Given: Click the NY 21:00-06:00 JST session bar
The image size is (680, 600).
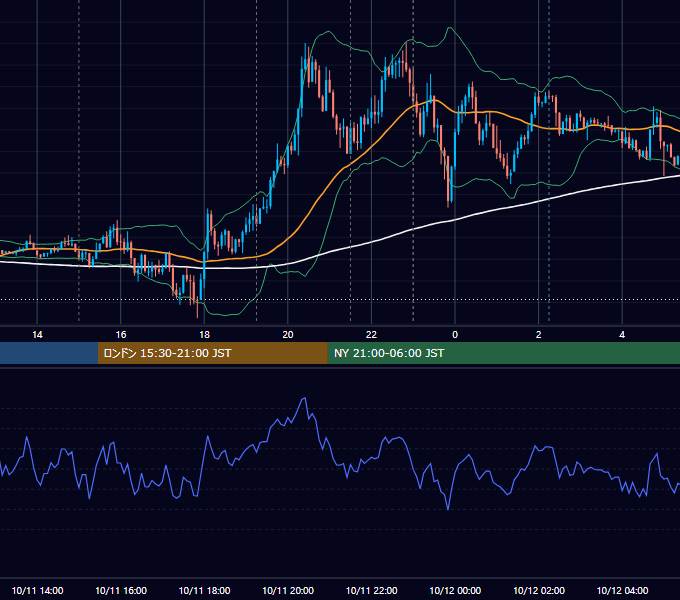Looking at the screenshot, I should [x=503, y=353].
